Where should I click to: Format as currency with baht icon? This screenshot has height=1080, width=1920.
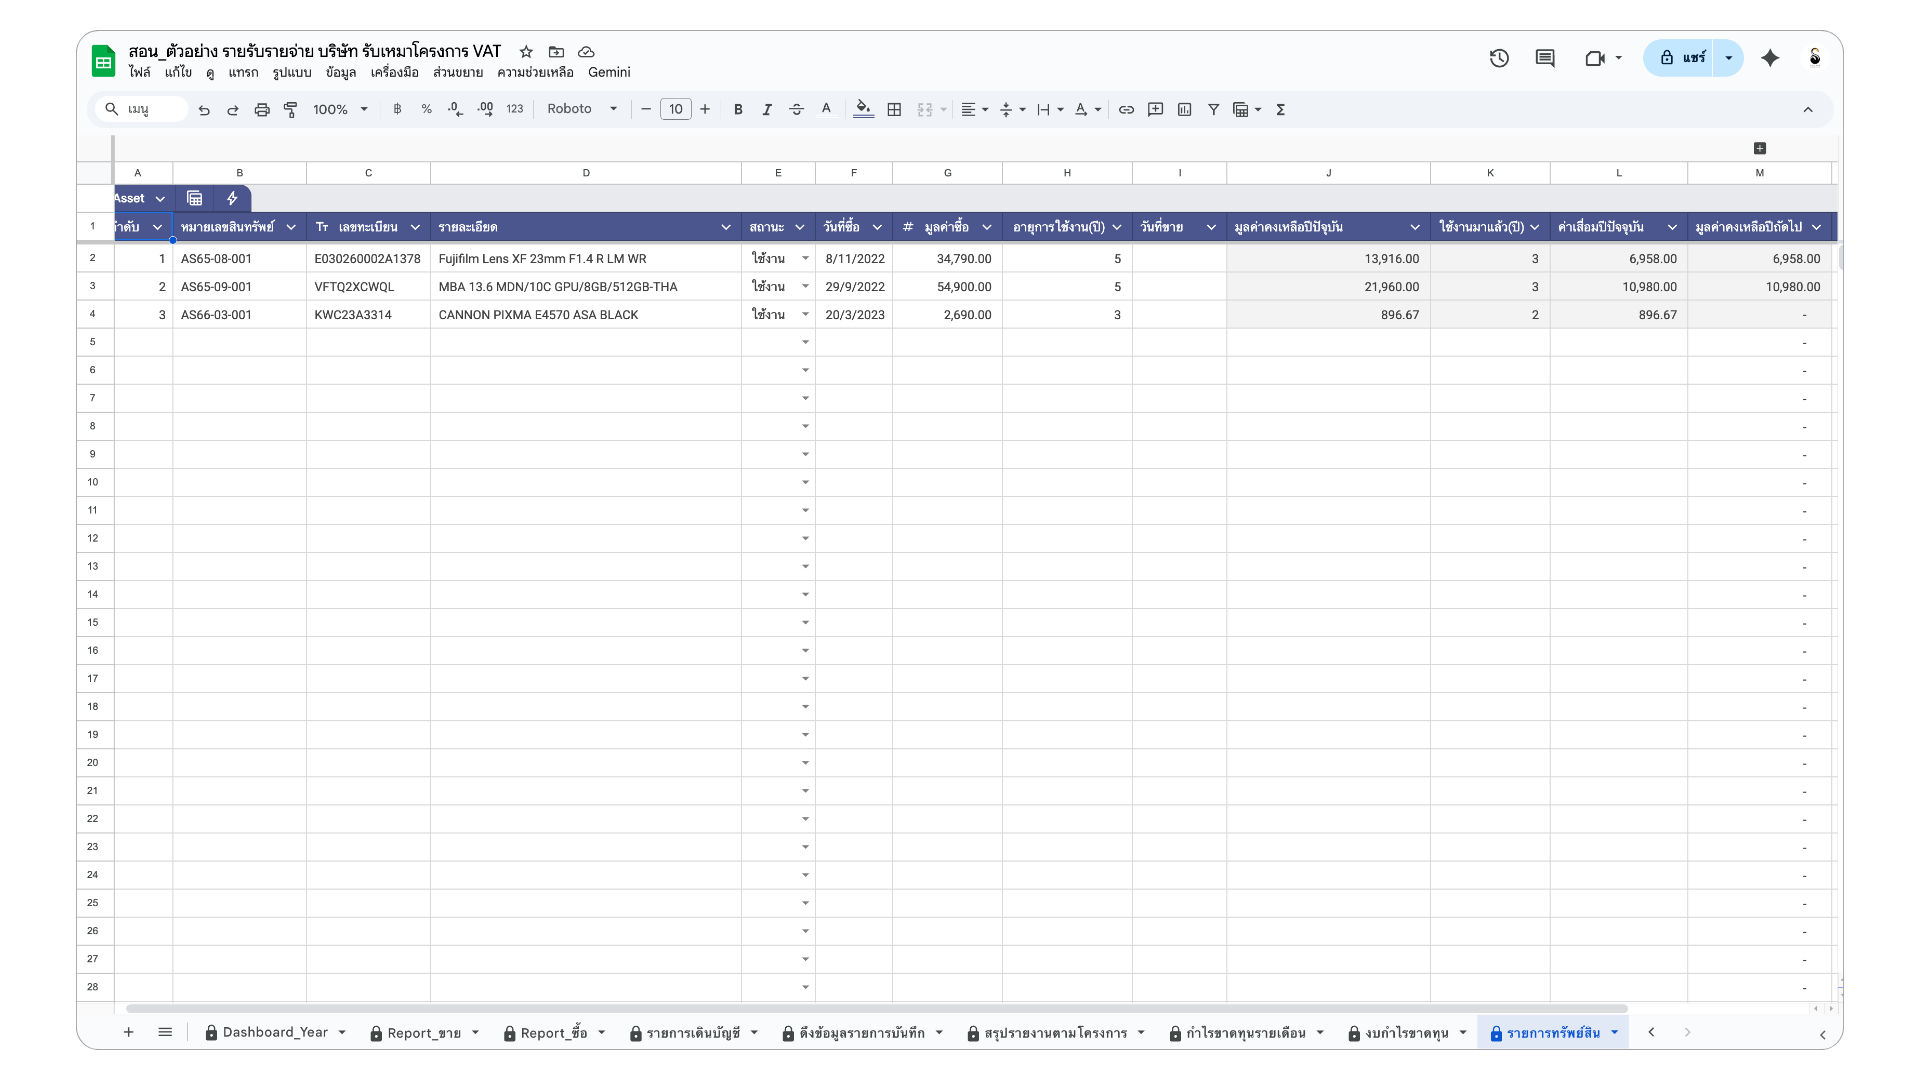coord(397,109)
